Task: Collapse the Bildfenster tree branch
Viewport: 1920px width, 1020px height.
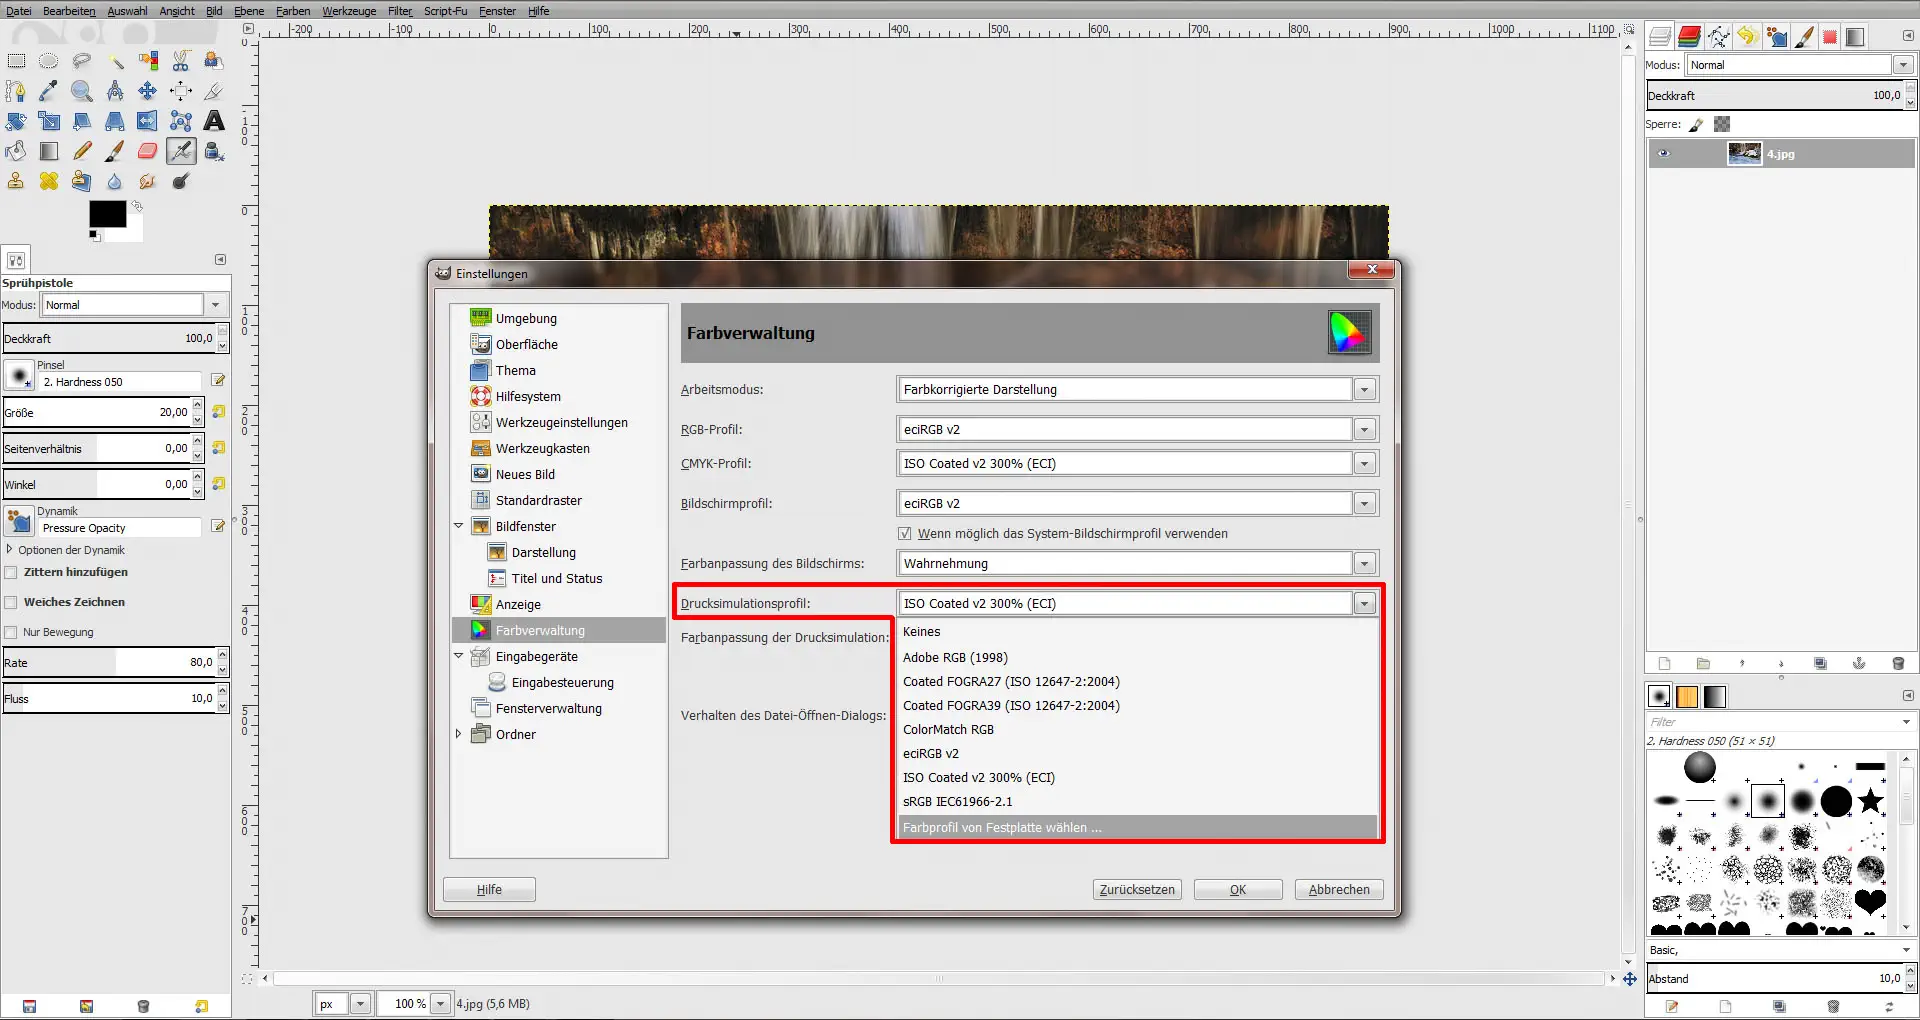Action: tap(459, 525)
